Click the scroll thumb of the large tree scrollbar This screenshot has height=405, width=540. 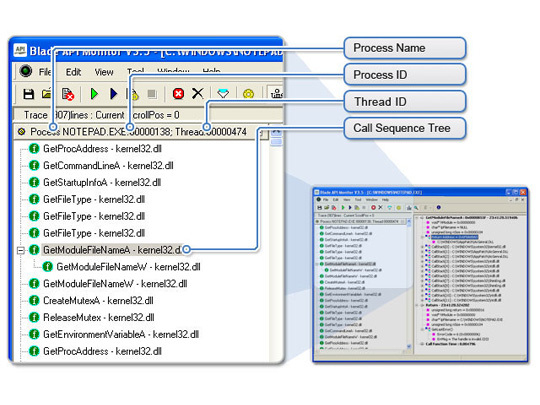coord(276,142)
